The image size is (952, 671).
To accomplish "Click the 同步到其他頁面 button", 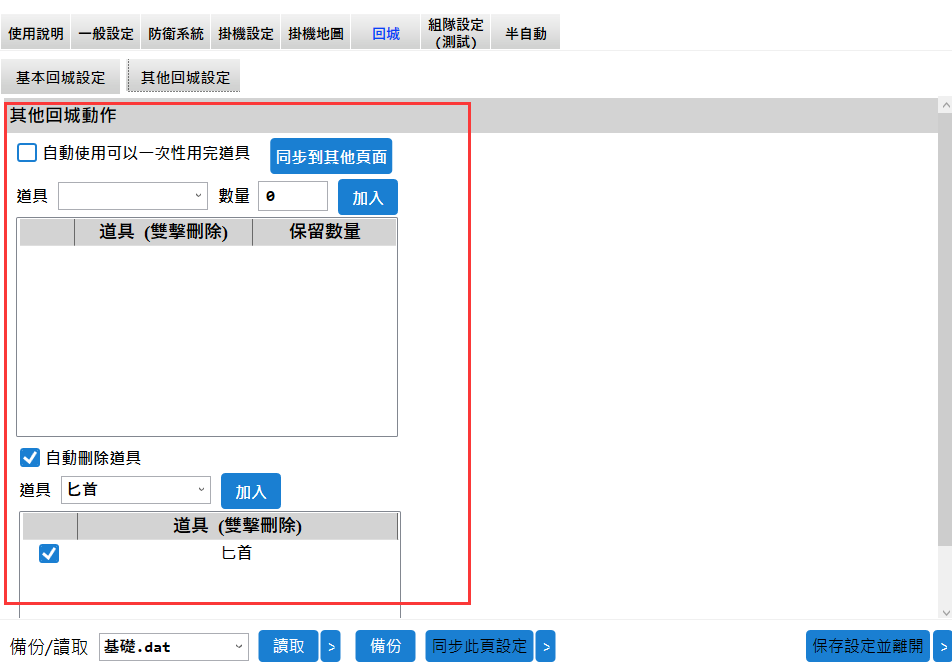I will click(x=330, y=156).
